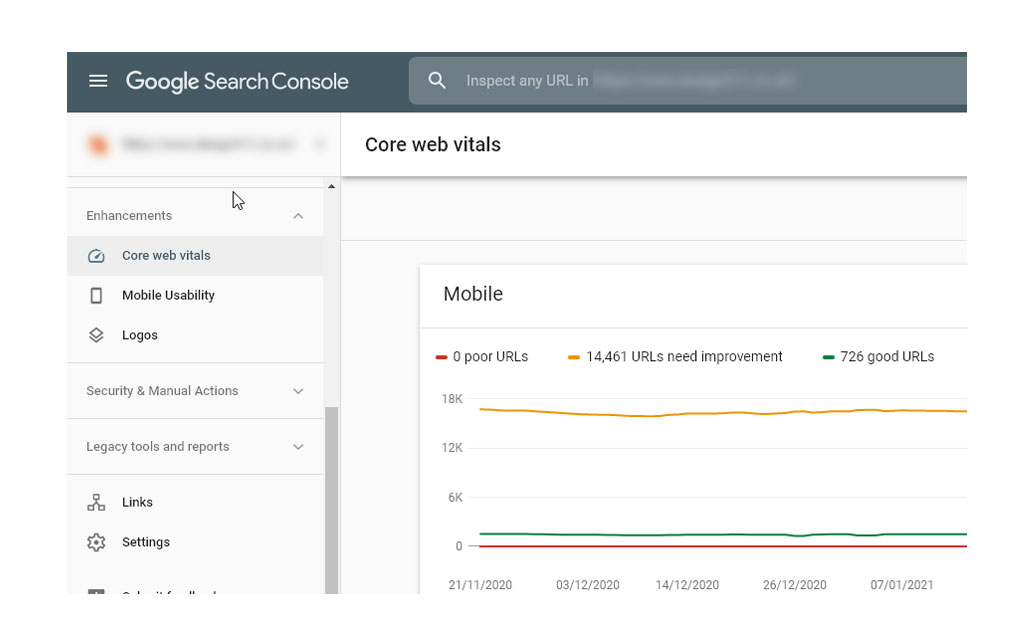The height and width of the screenshot is (640, 1024).
Task: Select Core web vitals menu item
Action: pos(195,256)
